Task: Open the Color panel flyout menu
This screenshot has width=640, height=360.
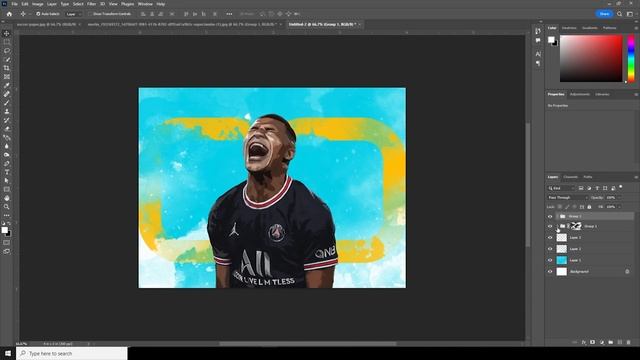Action: (x=636, y=28)
